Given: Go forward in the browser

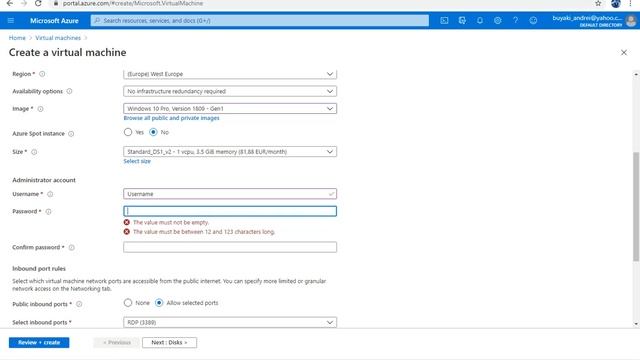Looking at the screenshot, I should pos(24,3).
